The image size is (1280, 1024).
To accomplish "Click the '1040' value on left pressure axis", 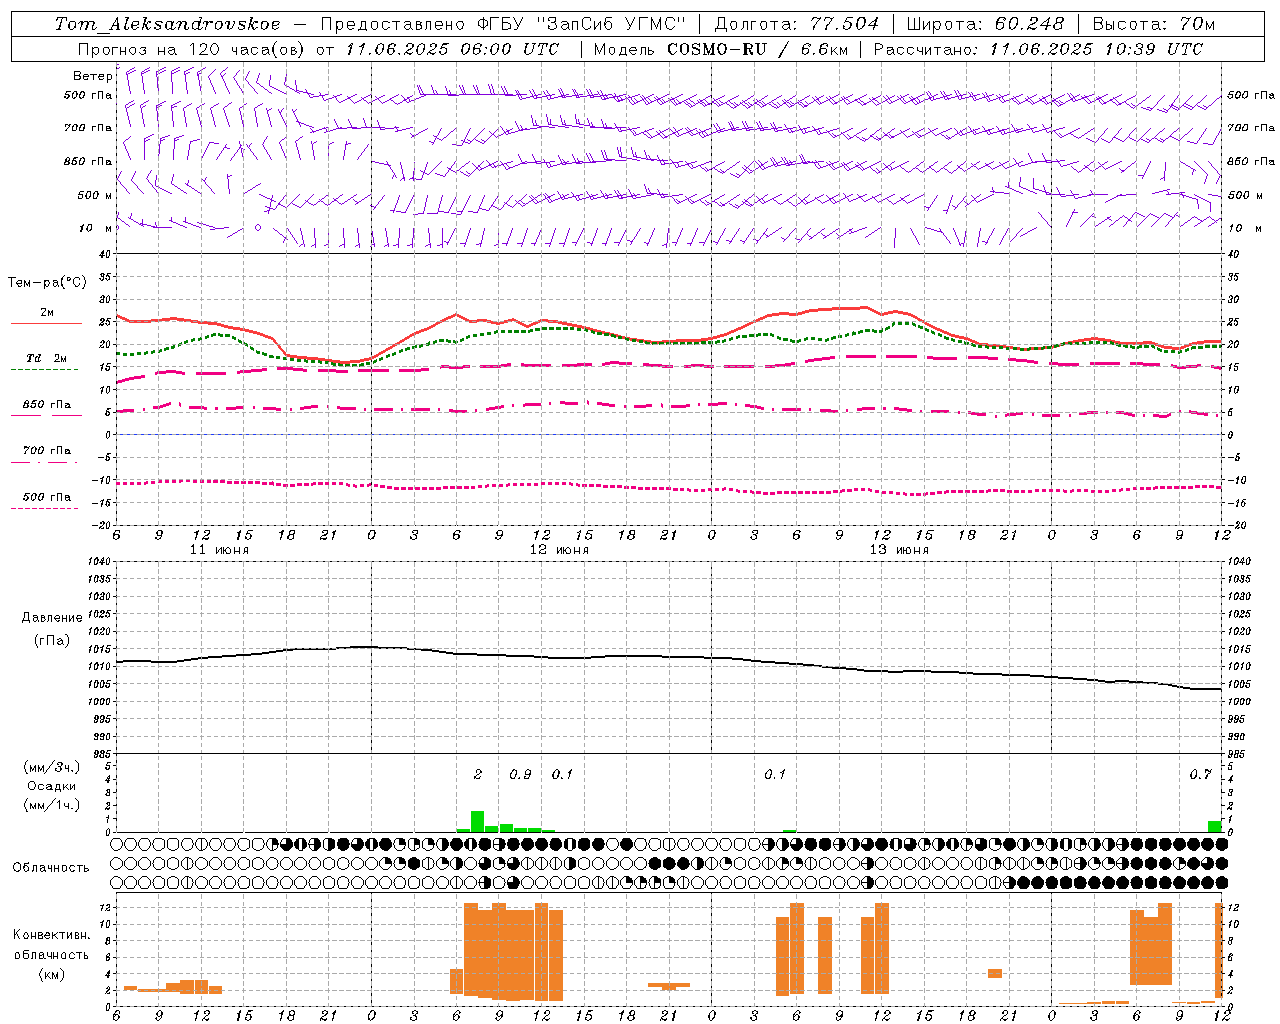I will tap(97, 561).
